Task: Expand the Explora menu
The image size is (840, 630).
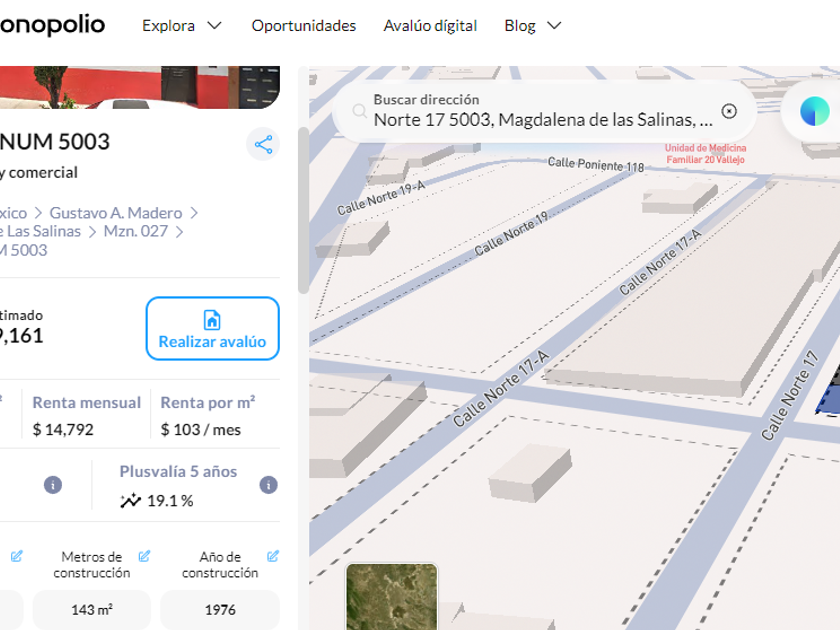Action: click(182, 26)
